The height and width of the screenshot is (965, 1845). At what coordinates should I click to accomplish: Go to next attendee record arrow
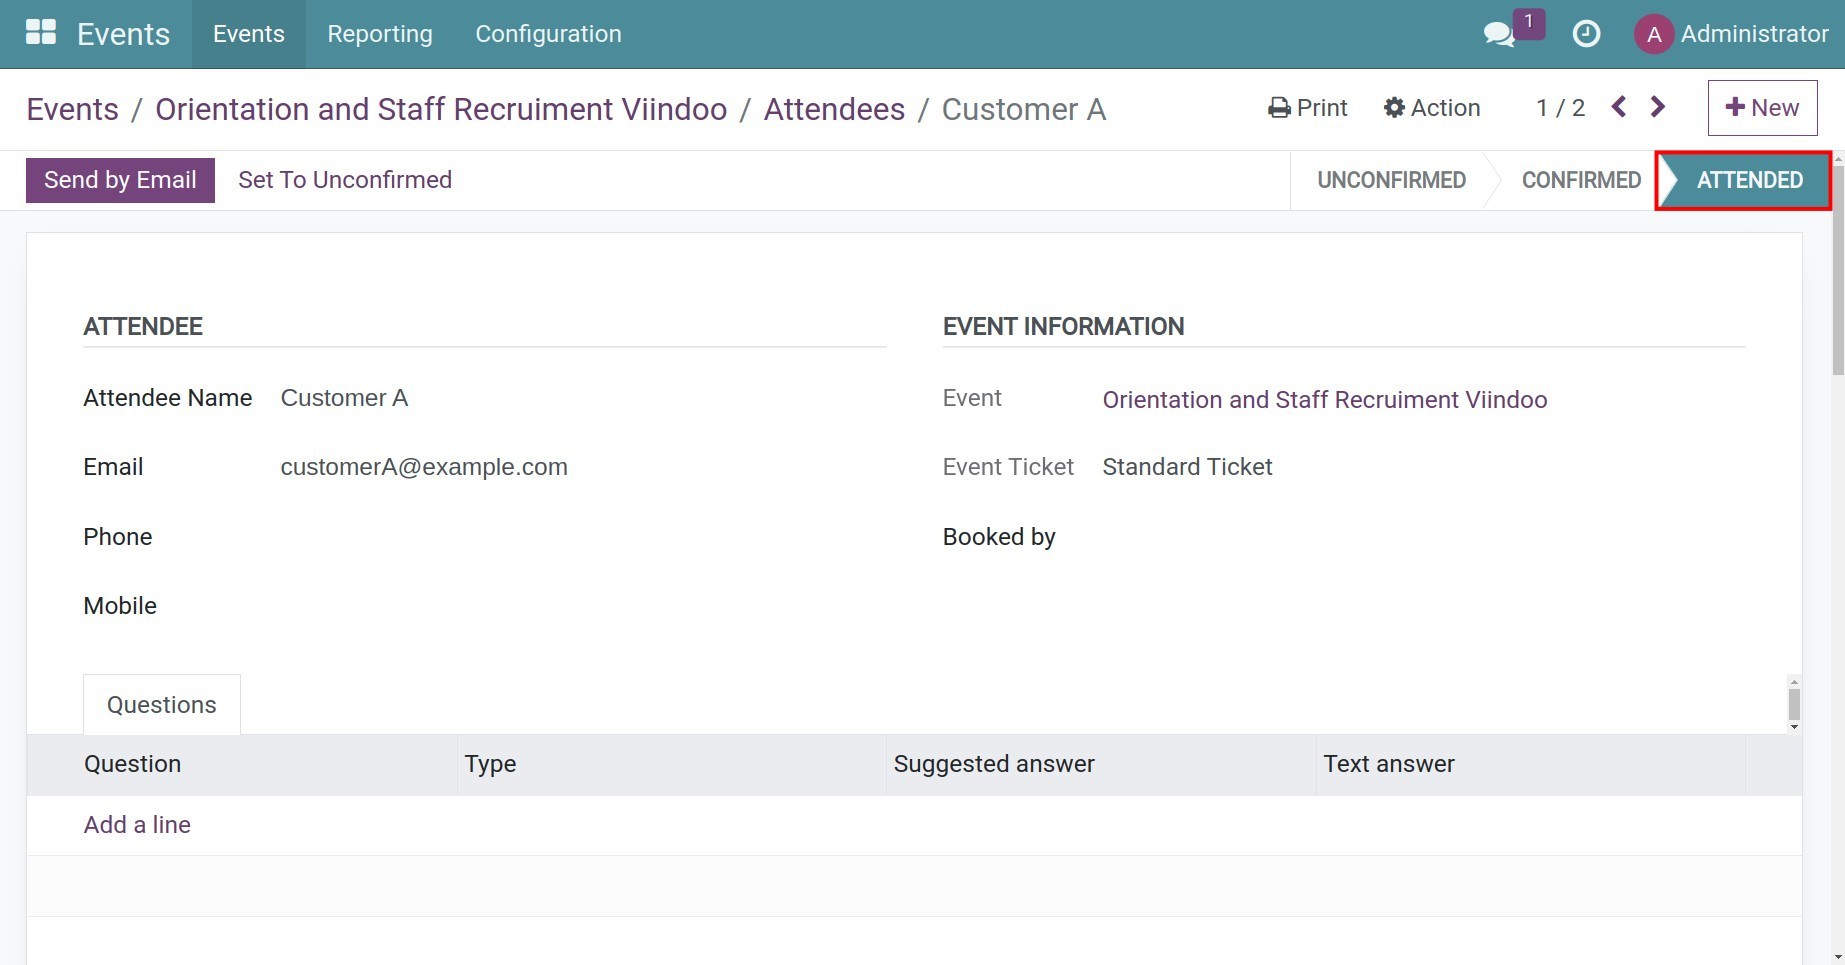pyautogui.click(x=1658, y=107)
